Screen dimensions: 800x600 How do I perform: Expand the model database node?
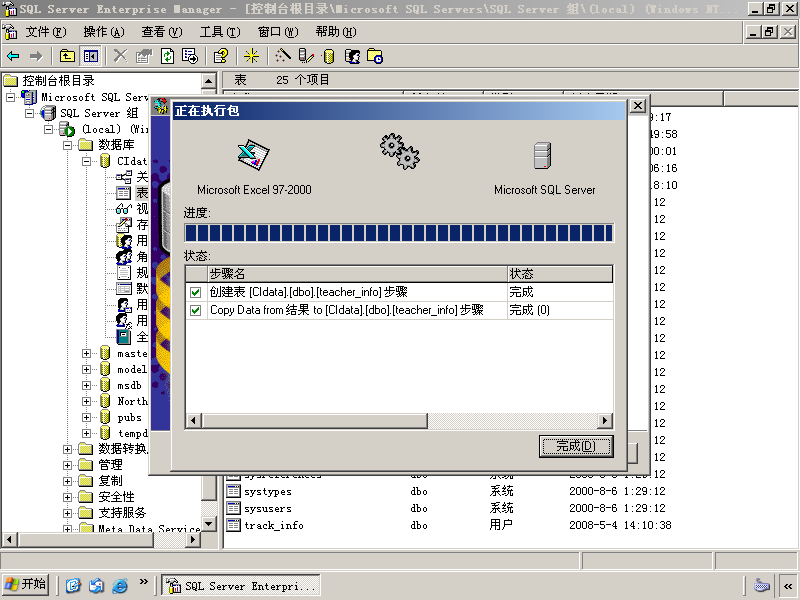[87, 369]
